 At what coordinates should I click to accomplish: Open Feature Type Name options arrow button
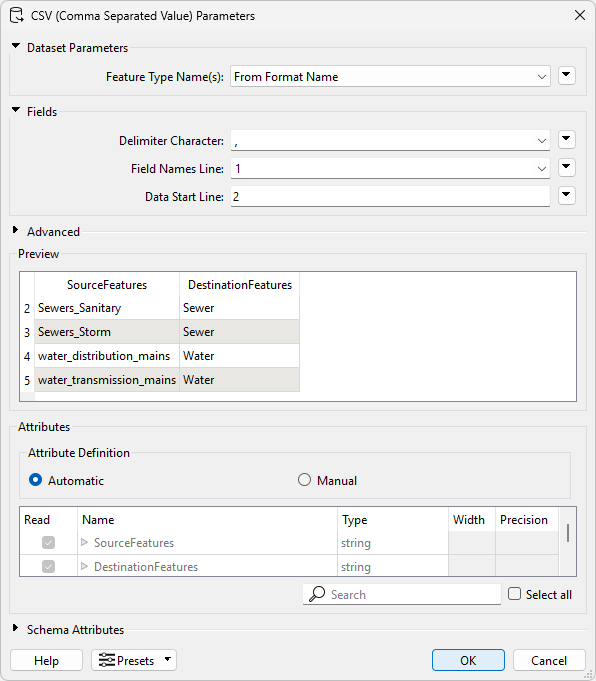coord(566,76)
